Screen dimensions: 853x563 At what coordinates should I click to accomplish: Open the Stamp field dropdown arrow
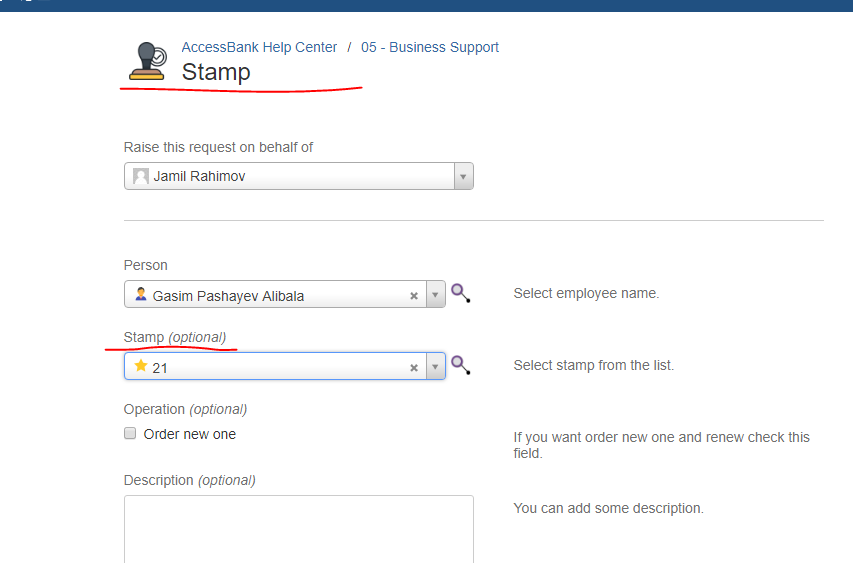pyautogui.click(x=435, y=368)
